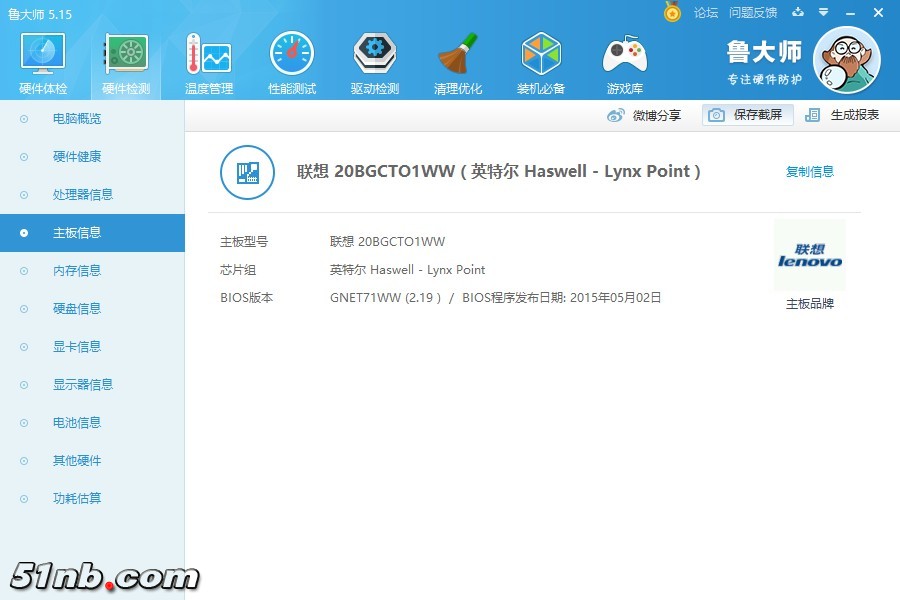This screenshot has width=900, height=600.
Task: Click the gold medal icon in title bar
Action: (672, 12)
